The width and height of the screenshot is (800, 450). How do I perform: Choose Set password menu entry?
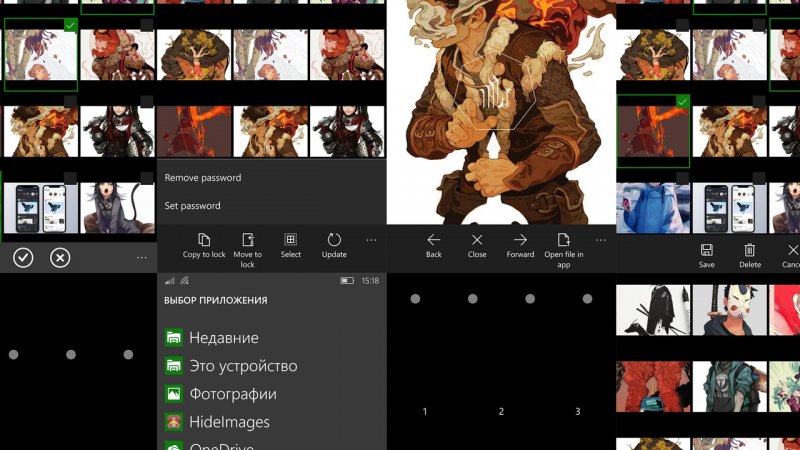pos(192,206)
